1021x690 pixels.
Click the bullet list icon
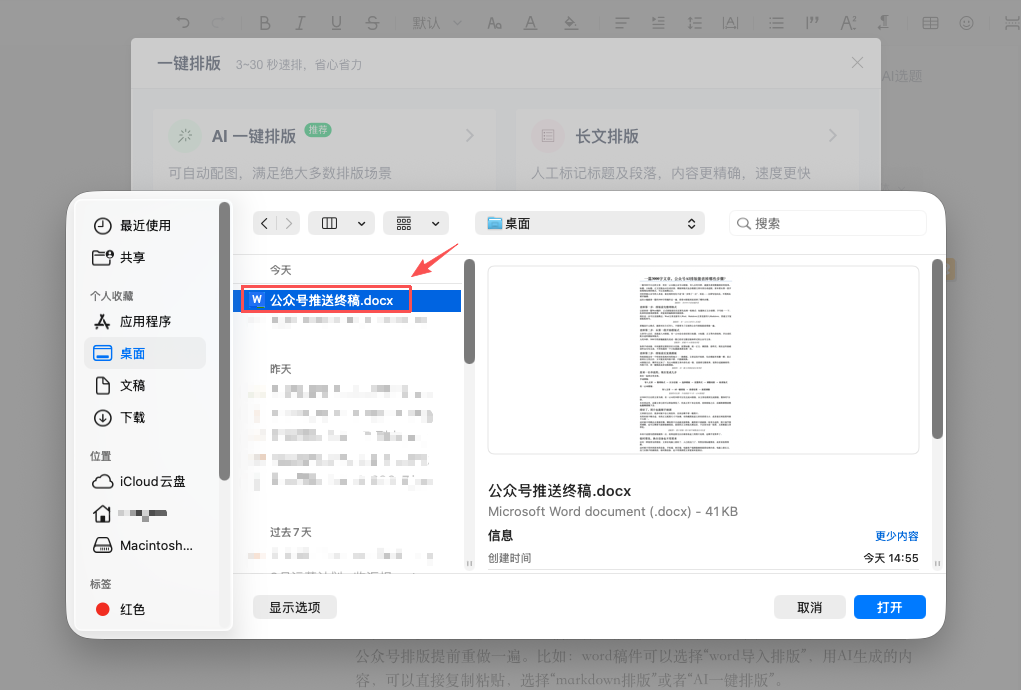(x=776, y=23)
